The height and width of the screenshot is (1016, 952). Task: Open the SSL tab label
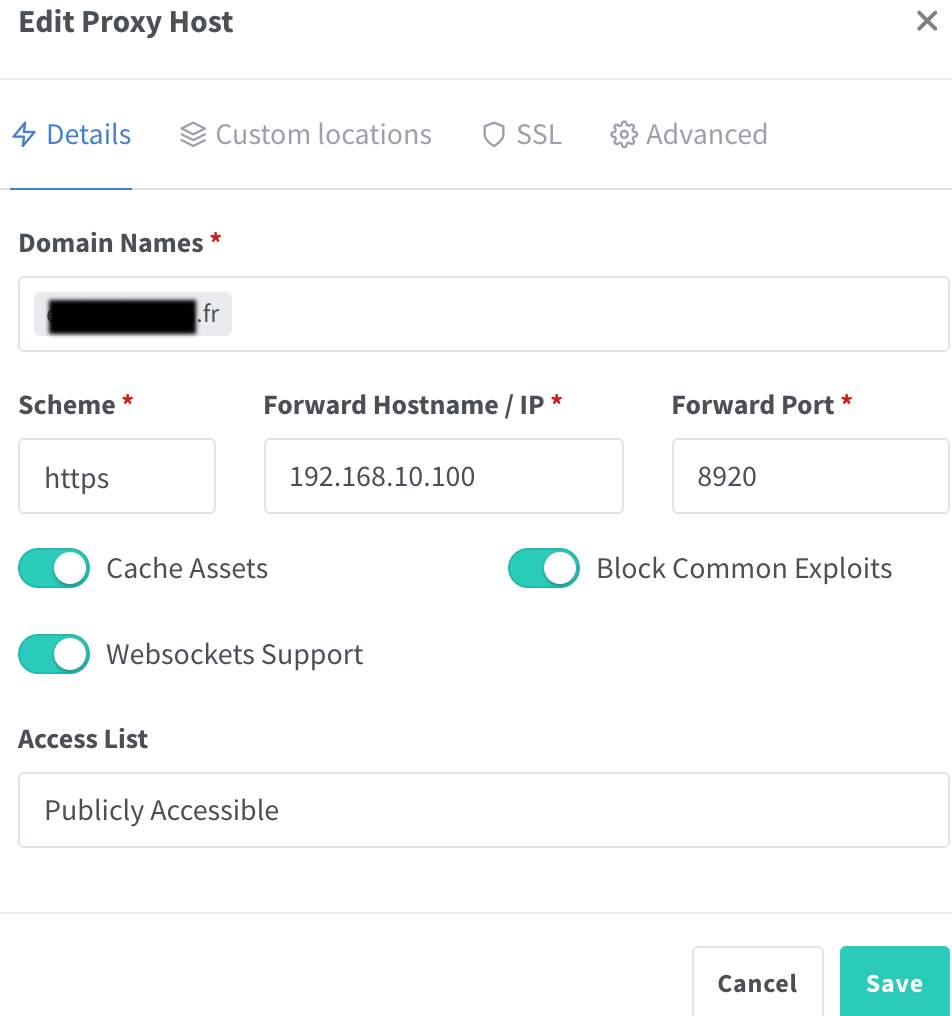point(539,135)
